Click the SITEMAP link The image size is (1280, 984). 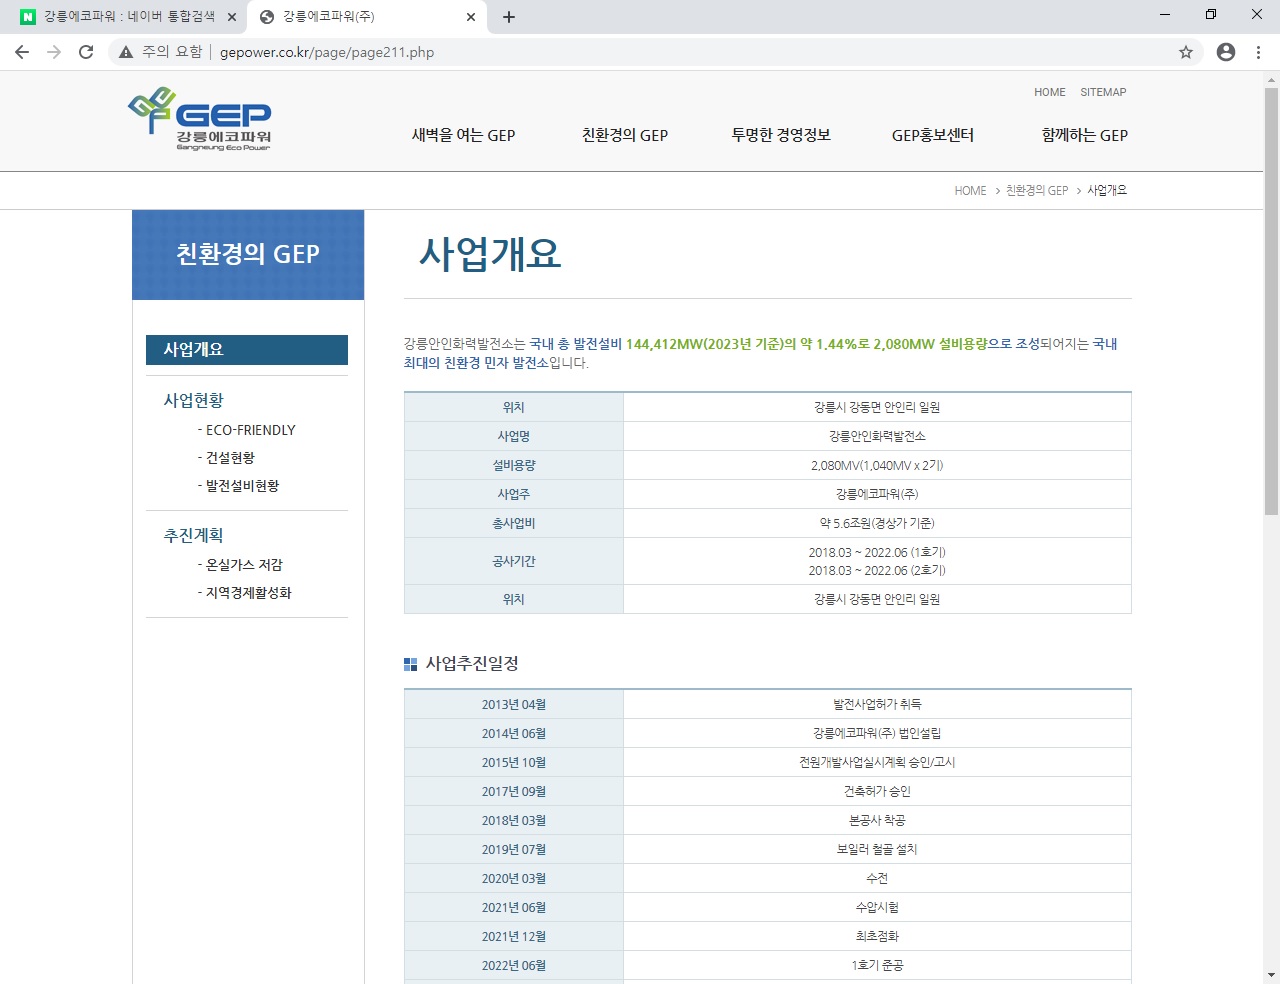(x=1103, y=92)
